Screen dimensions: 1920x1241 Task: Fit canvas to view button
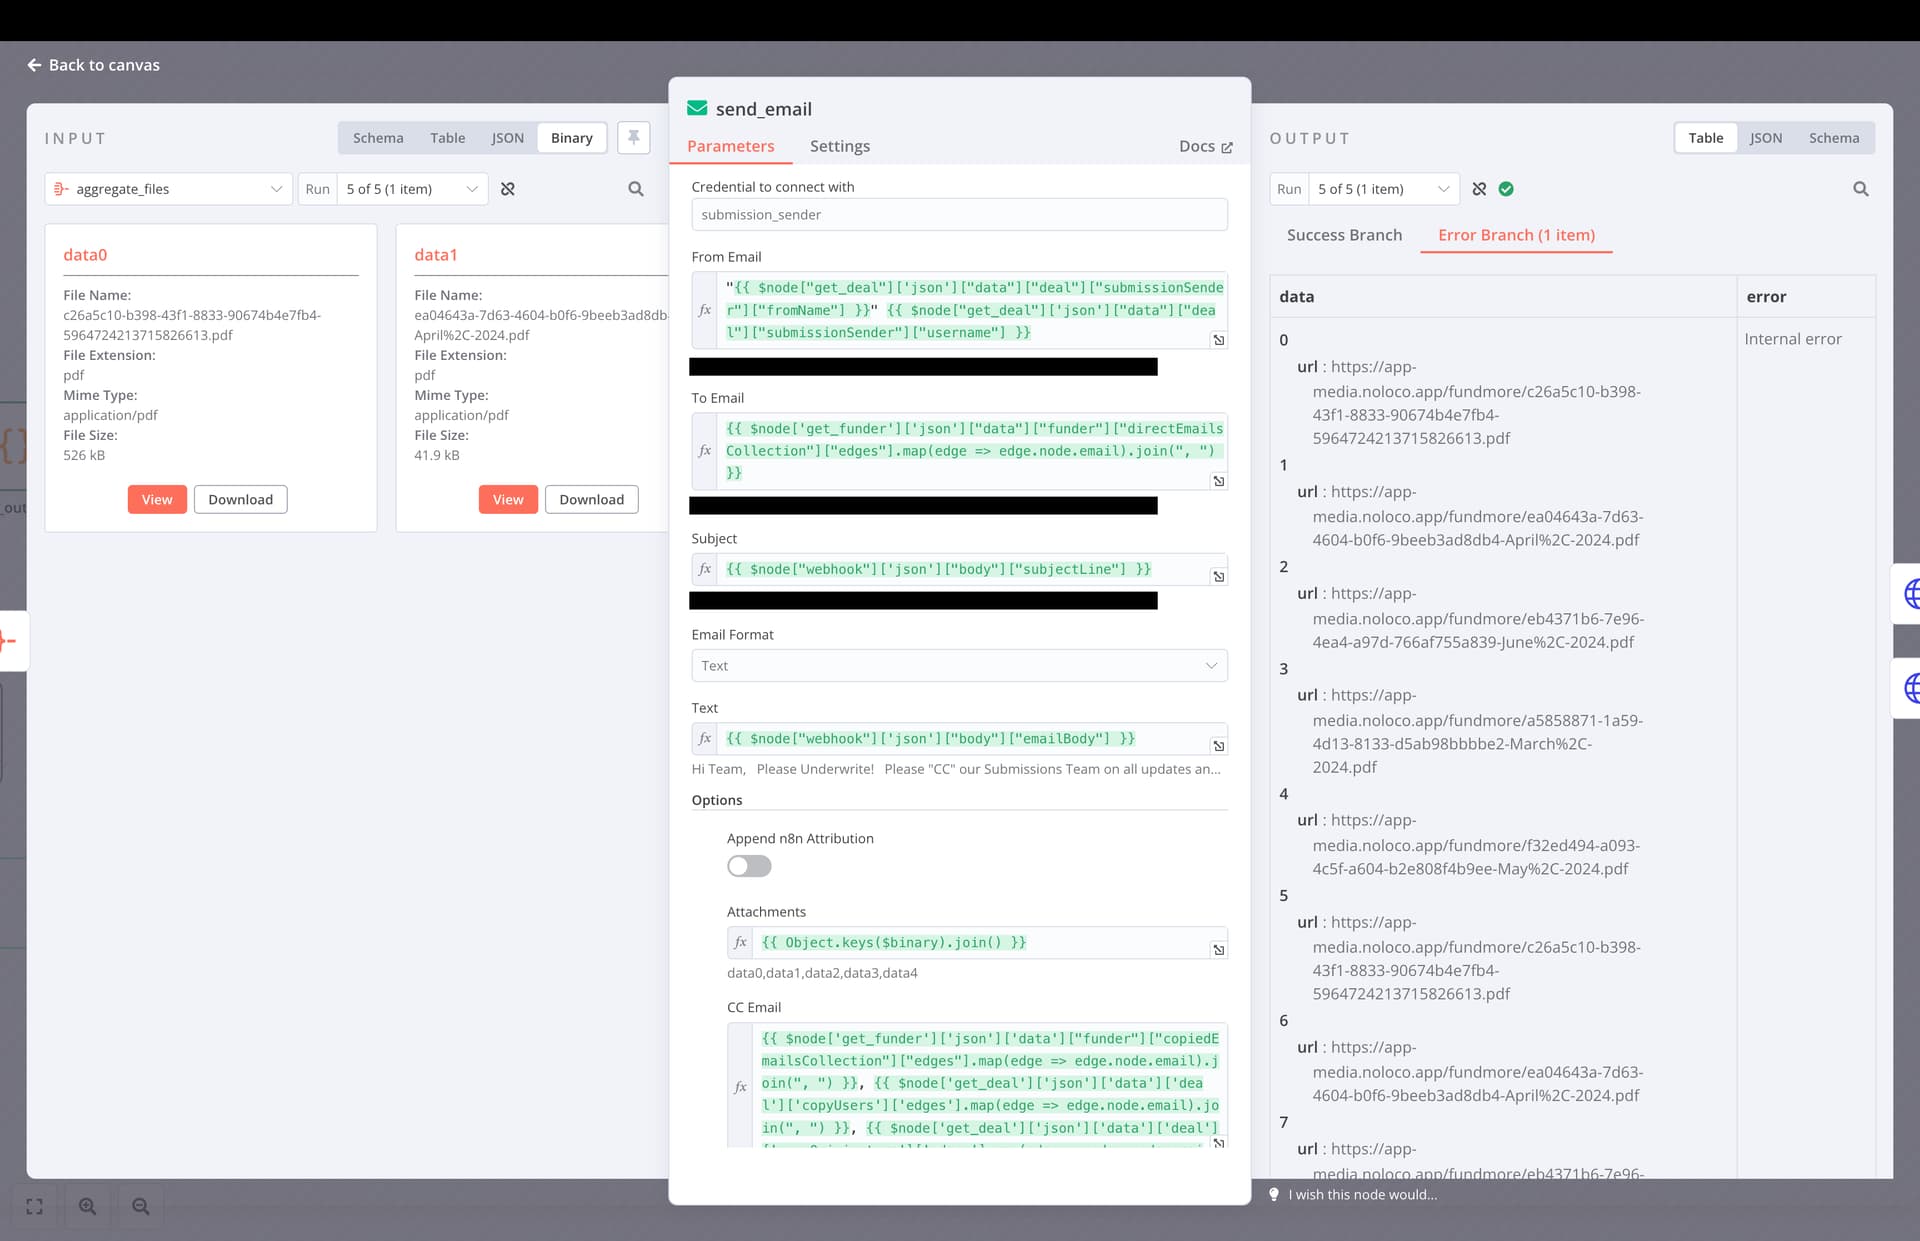[35, 1206]
